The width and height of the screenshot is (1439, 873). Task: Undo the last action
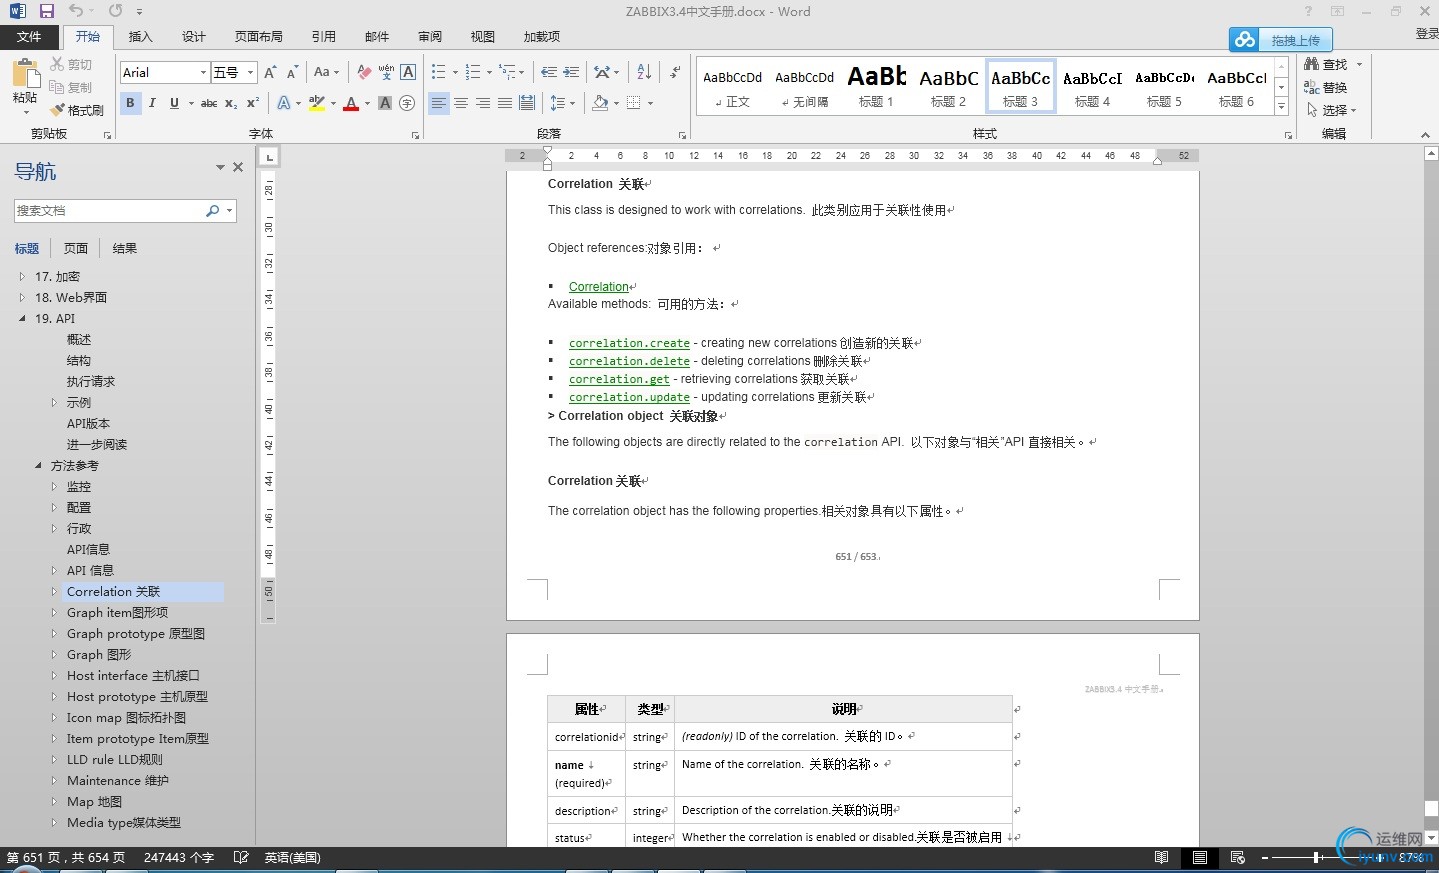point(76,11)
